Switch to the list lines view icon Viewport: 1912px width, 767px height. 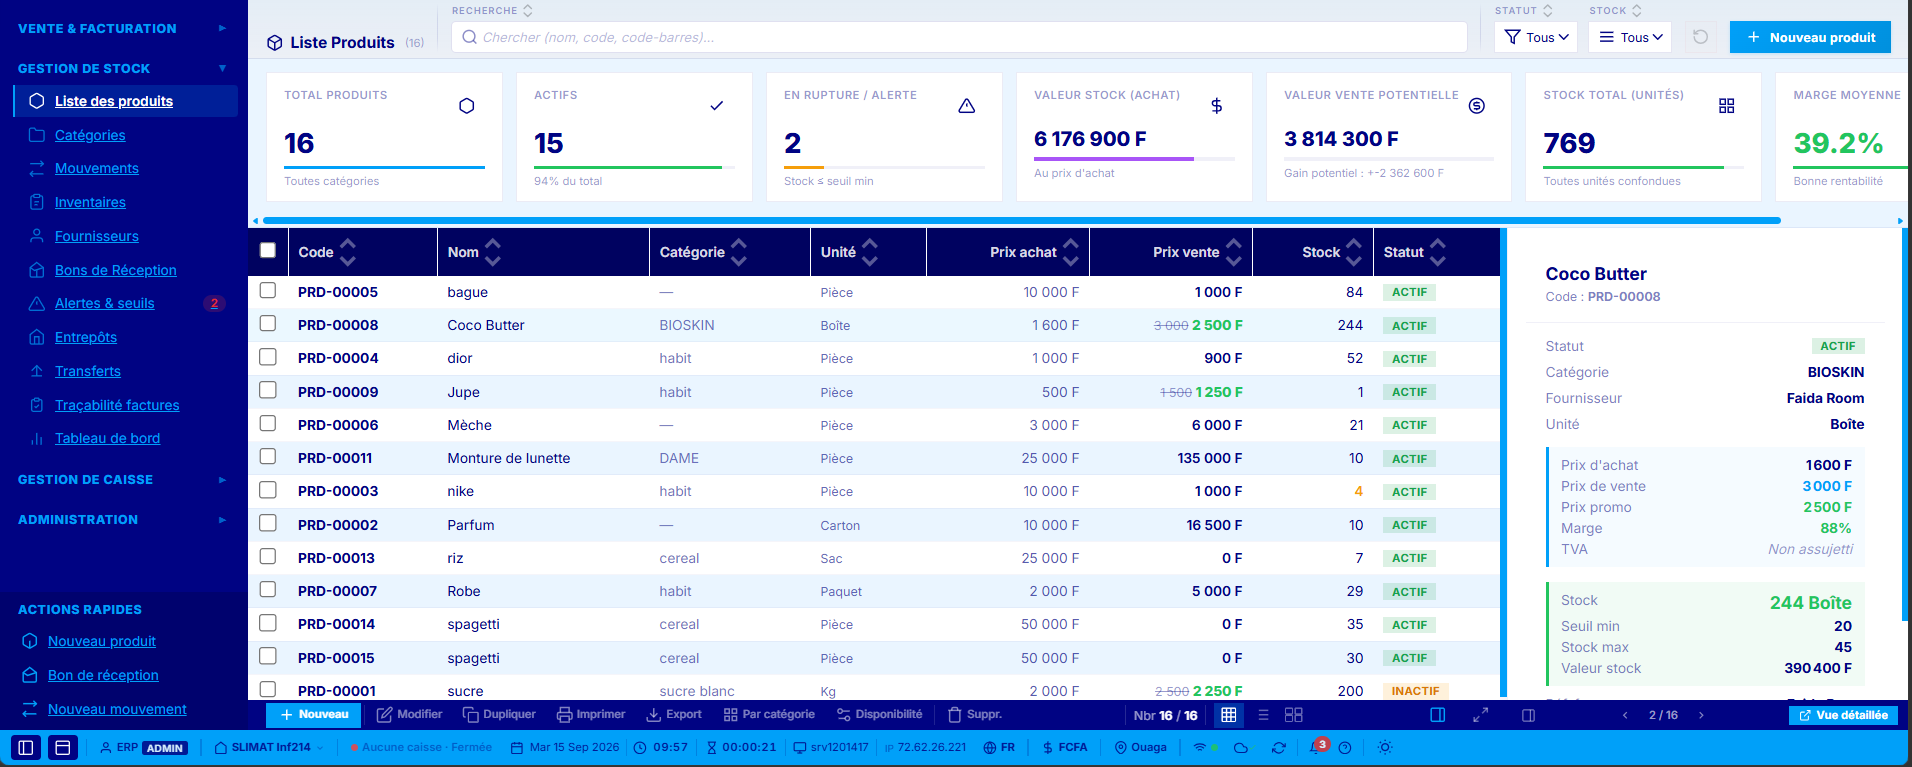pyautogui.click(x=1263, y=715)
